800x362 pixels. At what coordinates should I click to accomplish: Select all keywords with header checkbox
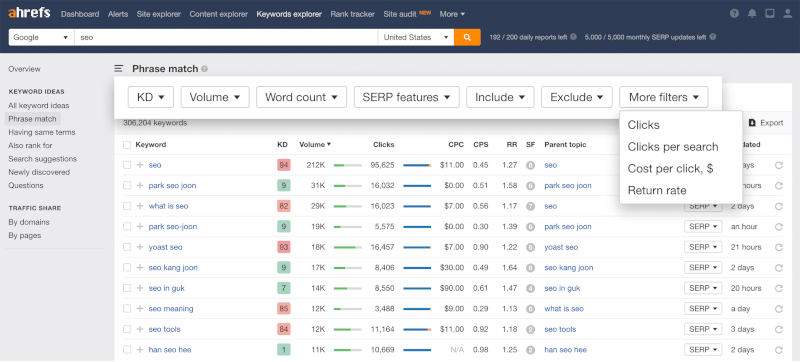(127, 145)
